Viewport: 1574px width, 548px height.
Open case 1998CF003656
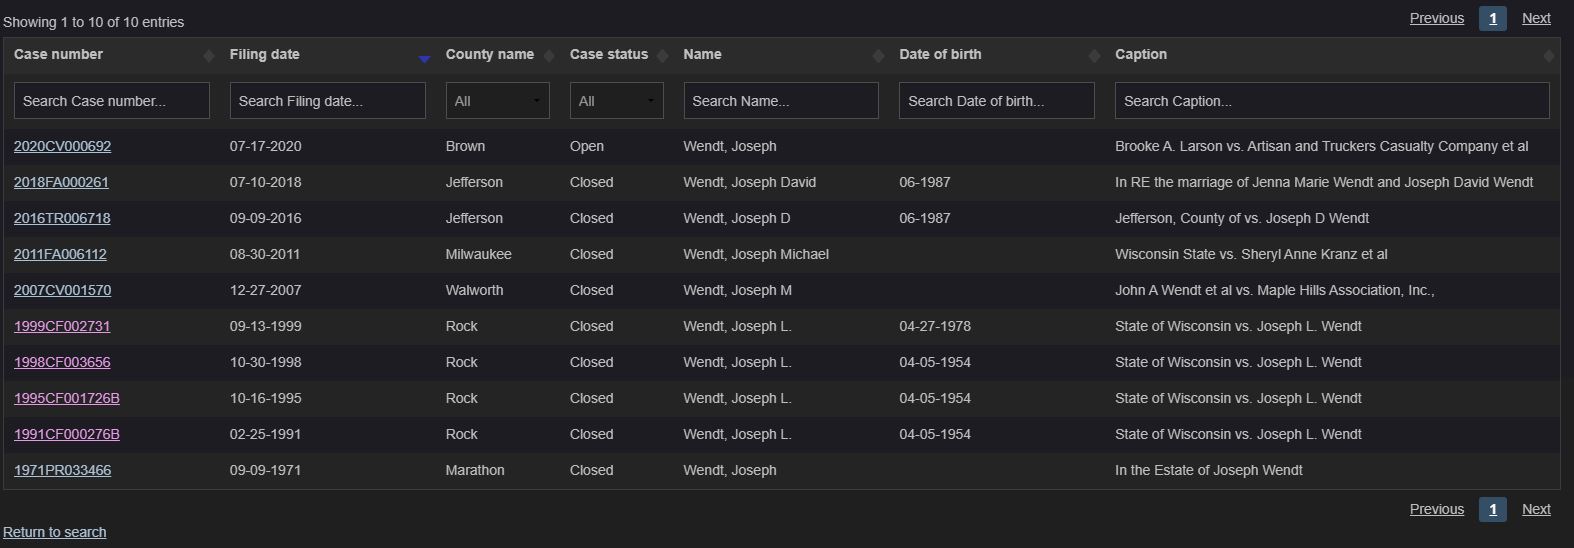pos(62,362)
